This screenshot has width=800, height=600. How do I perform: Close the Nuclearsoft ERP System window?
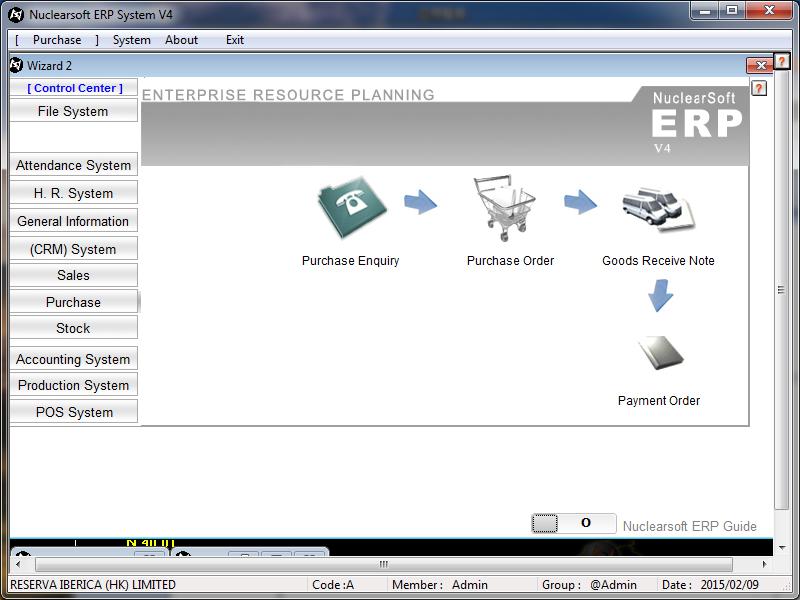(769, 11)
